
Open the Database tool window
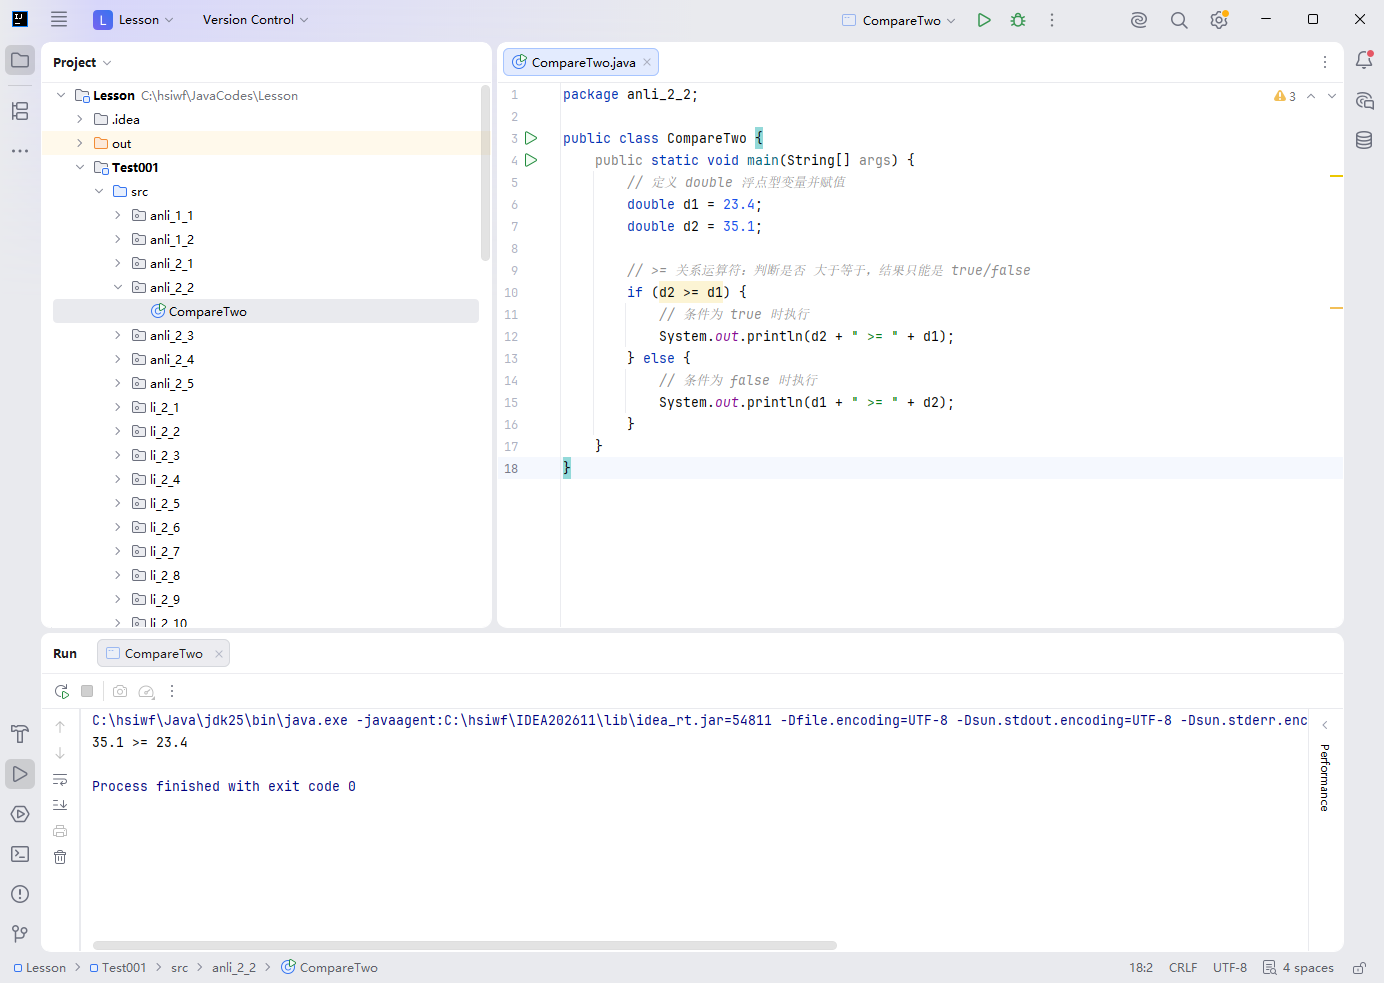[1364, 140]
